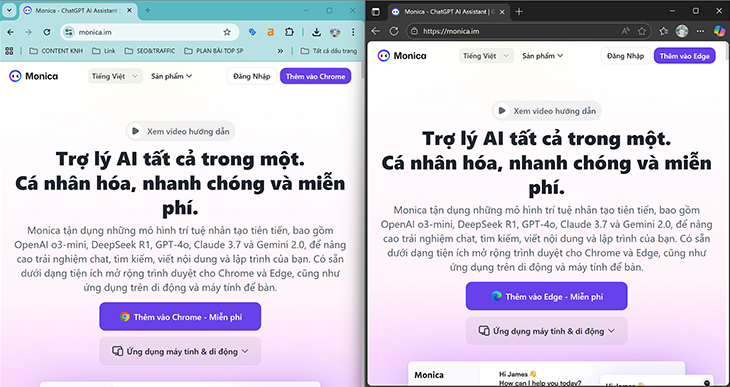Open a new tab in Chrome
730x387 pixels.
click(x=148, y=10)
